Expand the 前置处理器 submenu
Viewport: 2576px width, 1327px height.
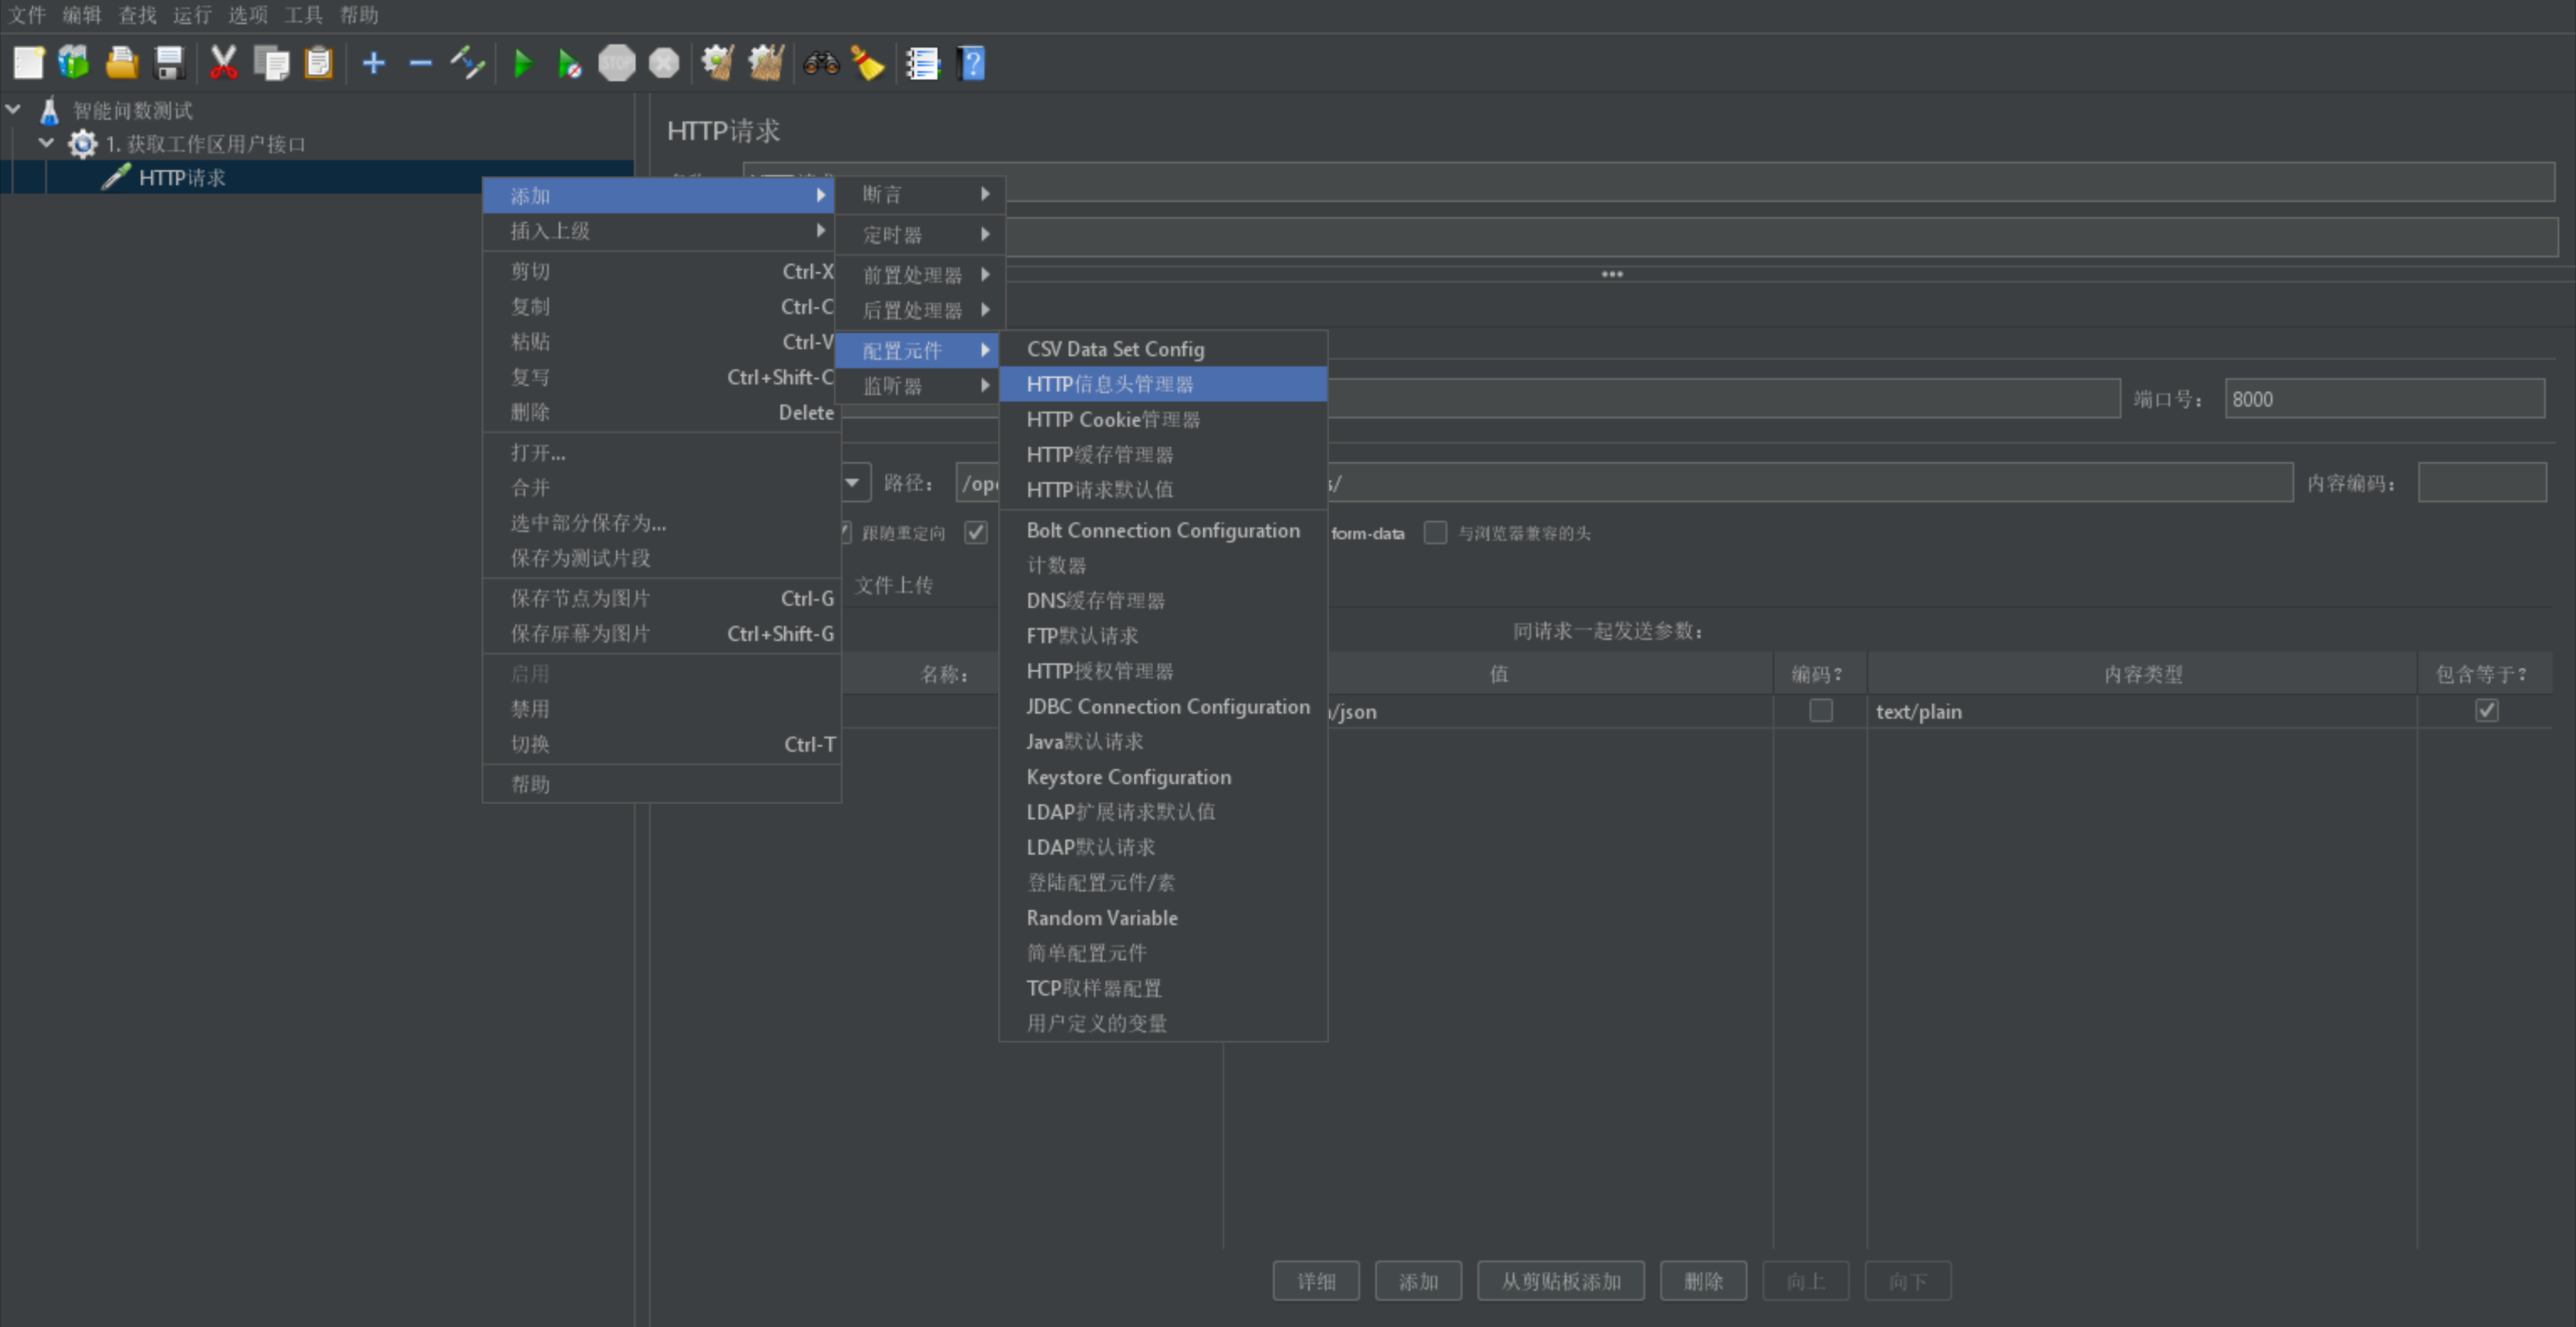[x=921, y=274]
